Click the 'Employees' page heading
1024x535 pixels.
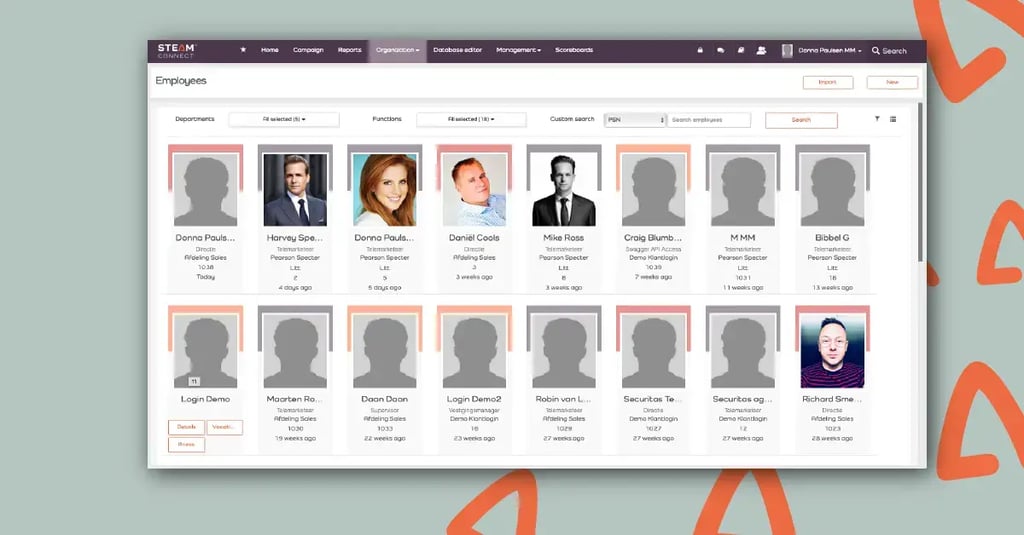(x=181, y=81)
